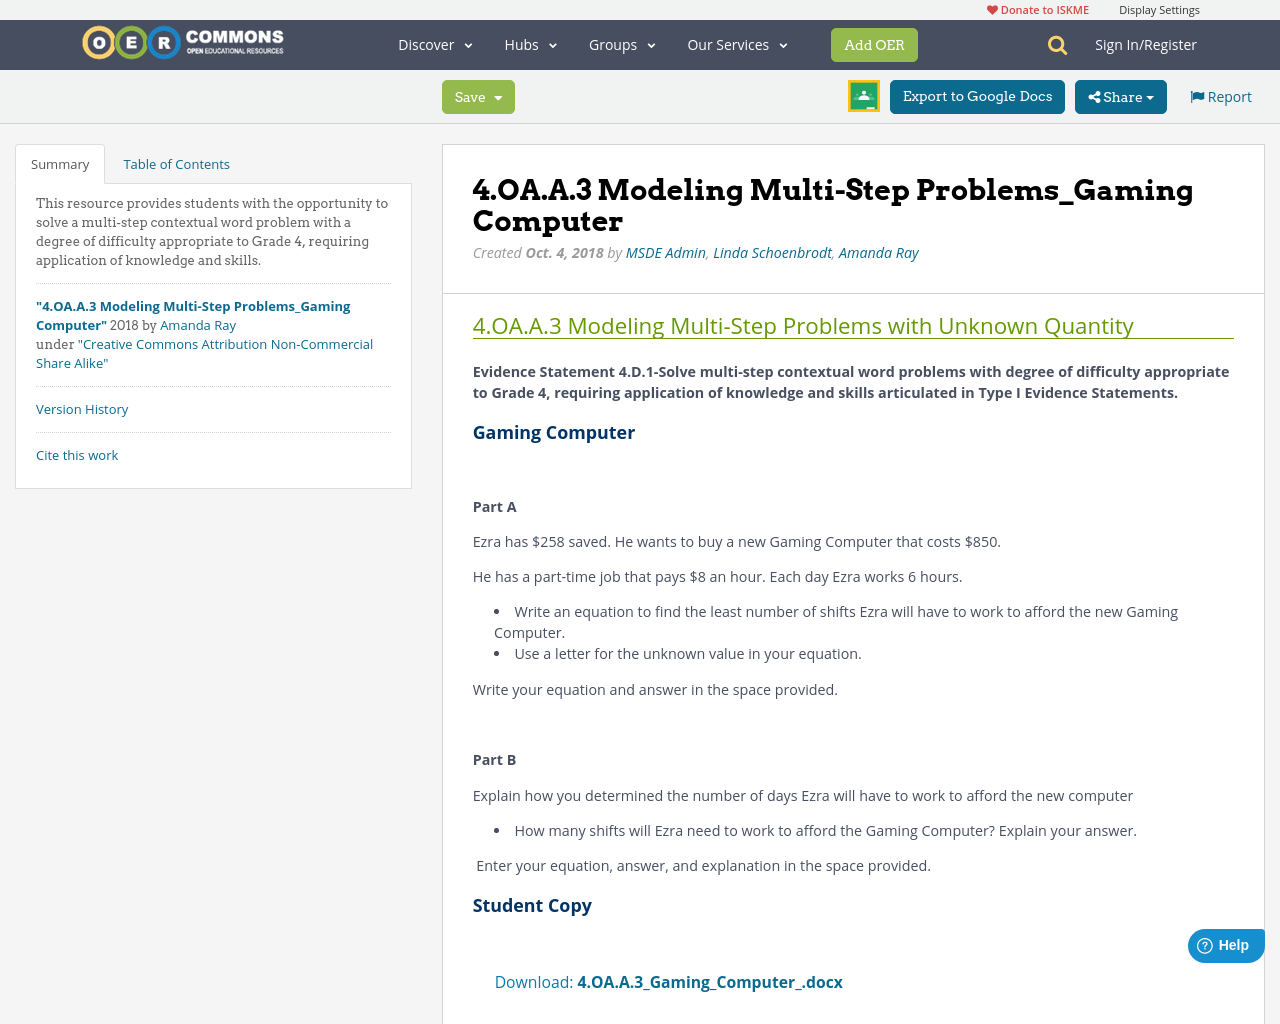Click Cite this work
Screen dimensions: 1280x1024
click(x=77, y=454)
